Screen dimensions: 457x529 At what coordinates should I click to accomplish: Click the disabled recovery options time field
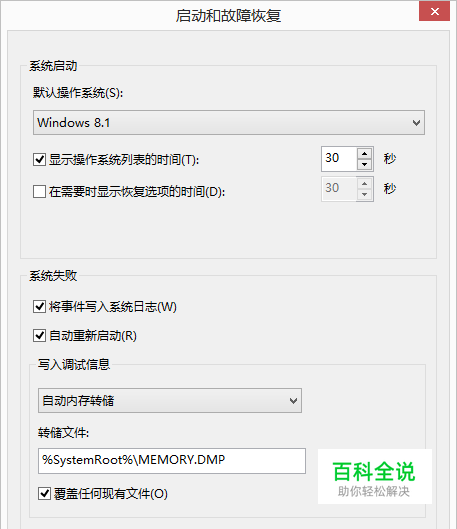339,189
